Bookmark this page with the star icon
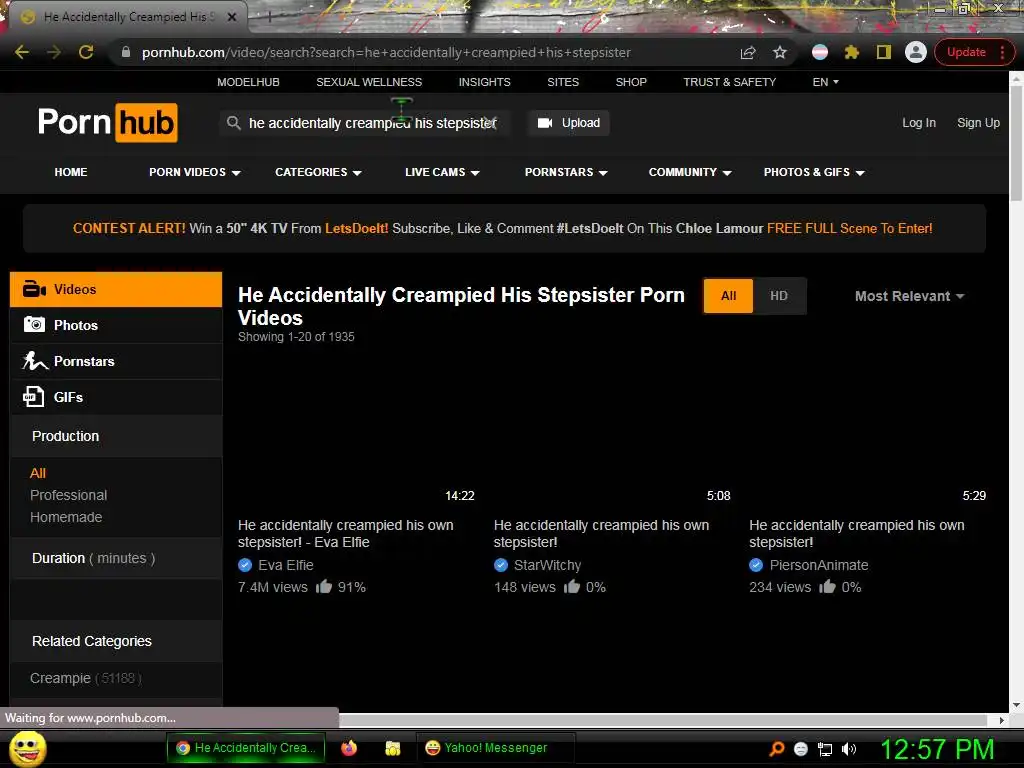The width and height of the screenshot is (1024, 768). point(780,52)
